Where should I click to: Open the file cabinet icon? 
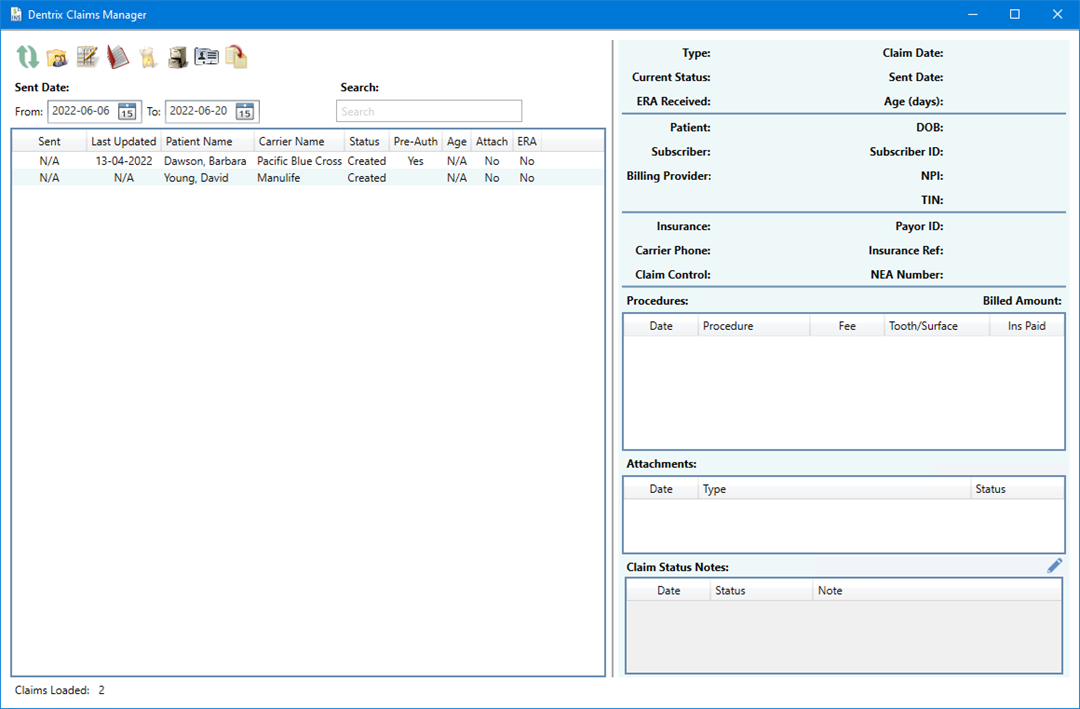click(177, 57)
